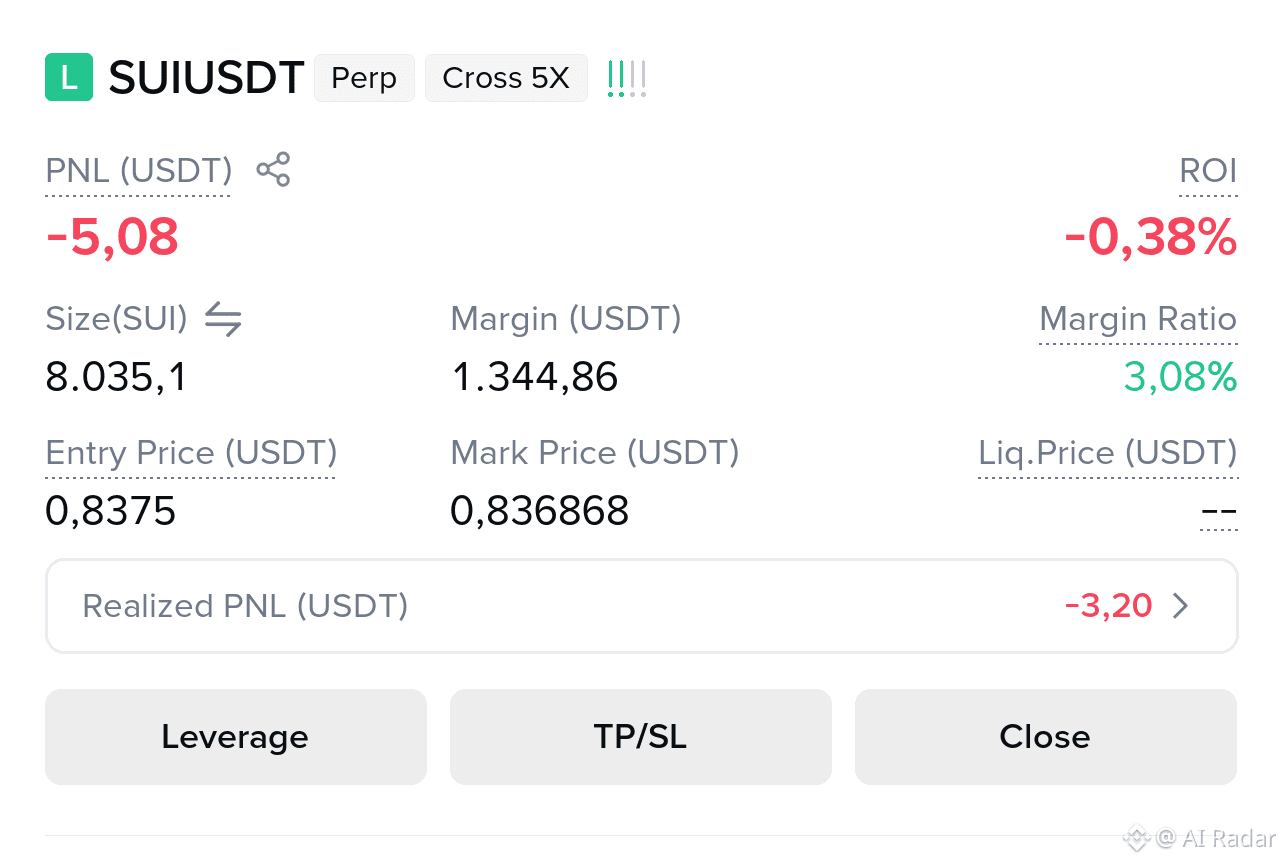
Task: Share PNL using the share icon
Action: tap(273, 170)
